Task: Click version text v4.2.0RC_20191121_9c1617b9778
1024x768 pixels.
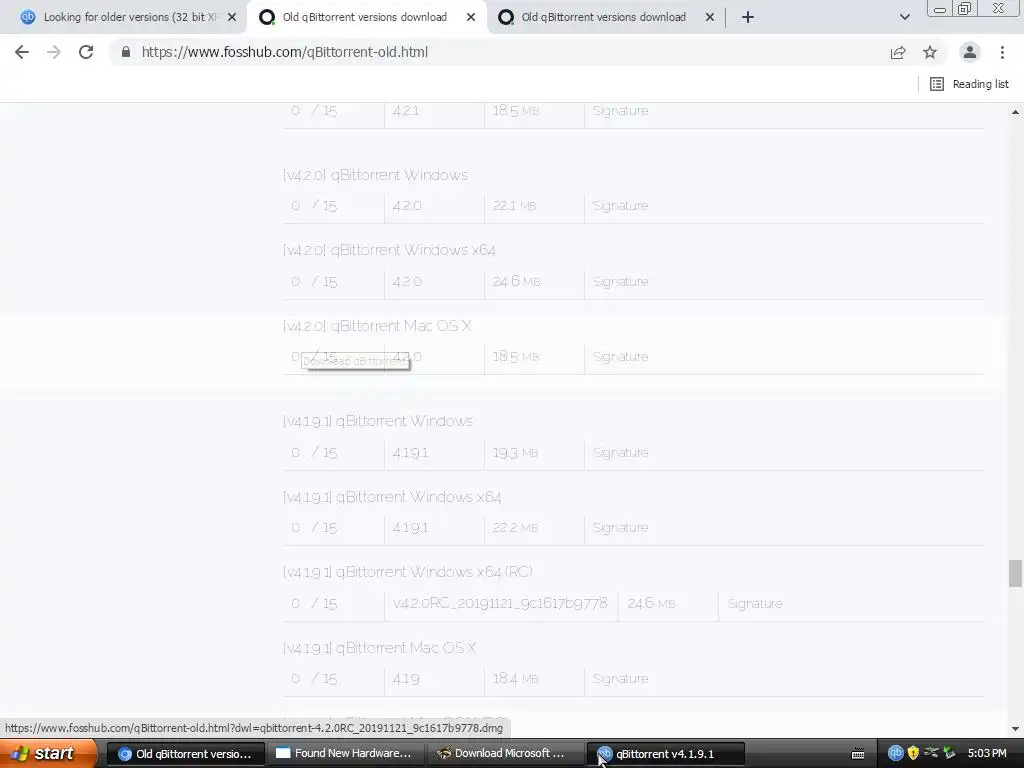Action: click(500, 603)
